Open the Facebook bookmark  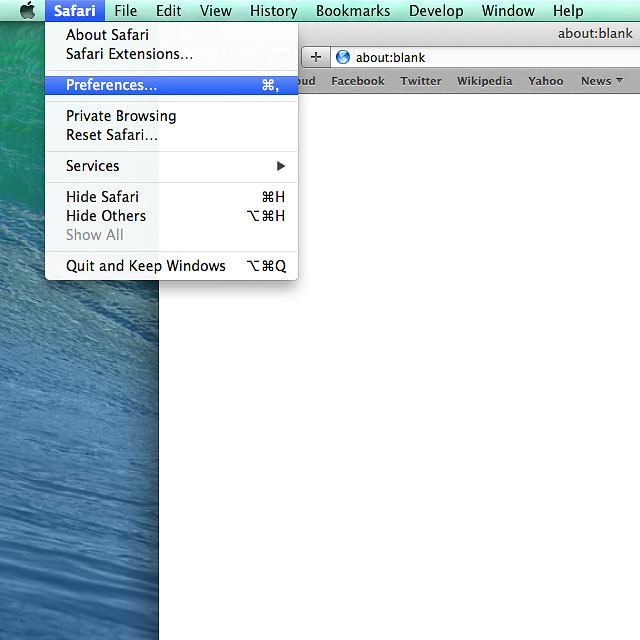click(x=358, y=81)
